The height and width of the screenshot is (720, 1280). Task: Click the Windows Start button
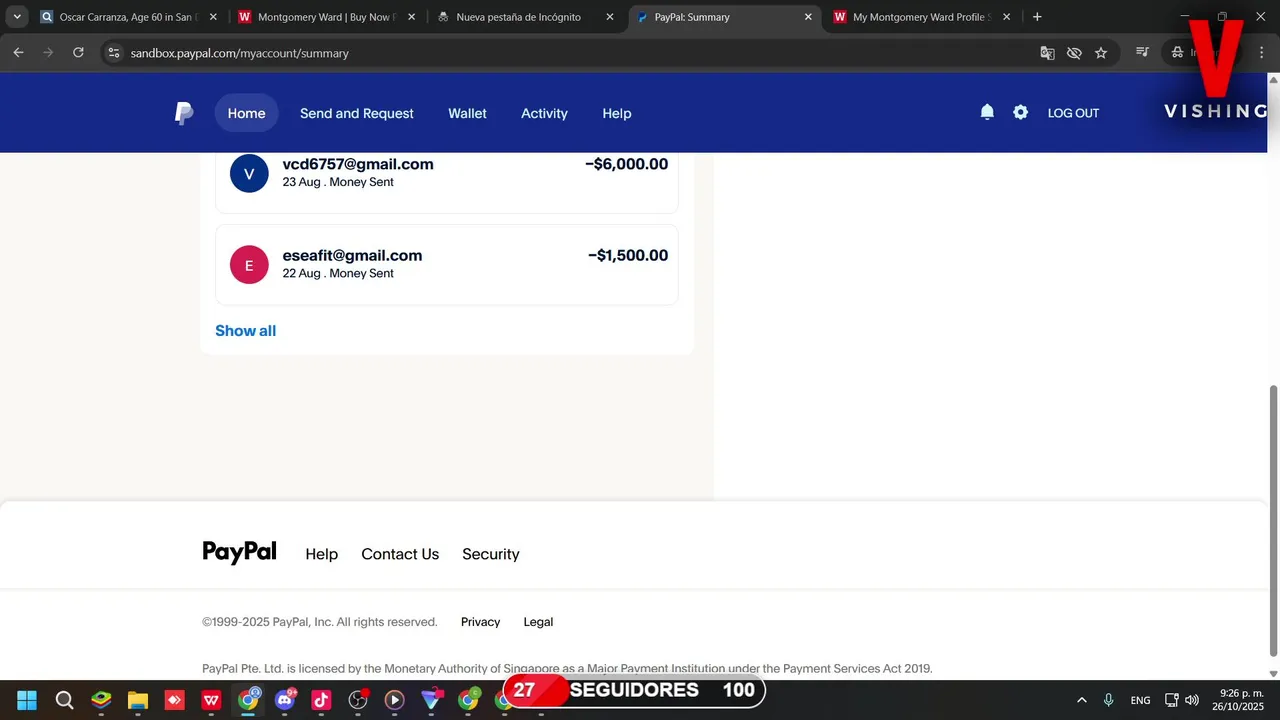[27, 700]
